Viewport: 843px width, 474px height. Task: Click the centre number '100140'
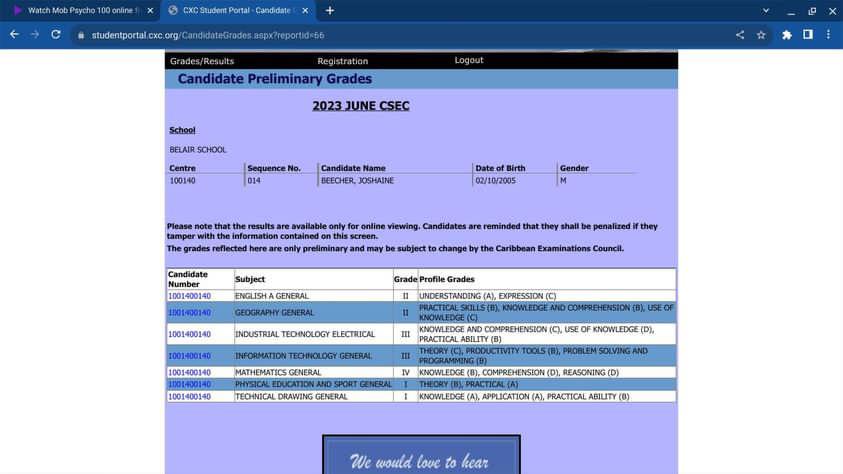pyautogui.click(x=182, y=181)
